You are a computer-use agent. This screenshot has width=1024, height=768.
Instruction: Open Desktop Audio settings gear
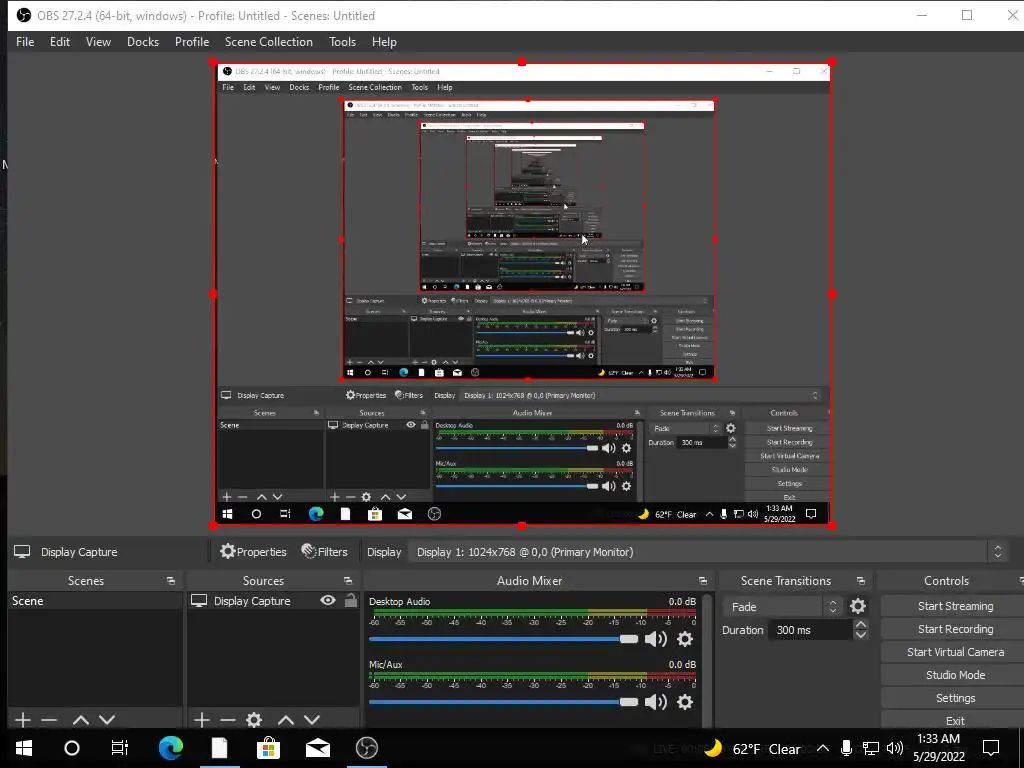[684, 639]
